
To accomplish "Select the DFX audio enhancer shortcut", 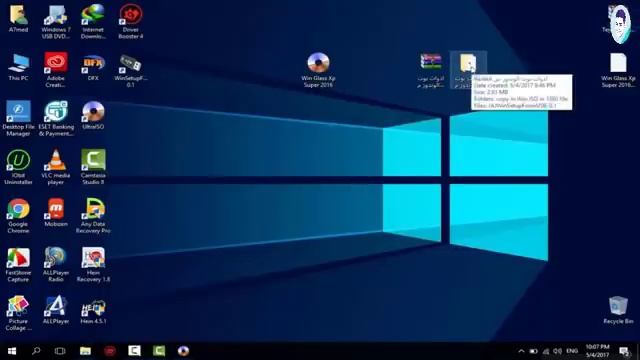I will pos(93,63).
